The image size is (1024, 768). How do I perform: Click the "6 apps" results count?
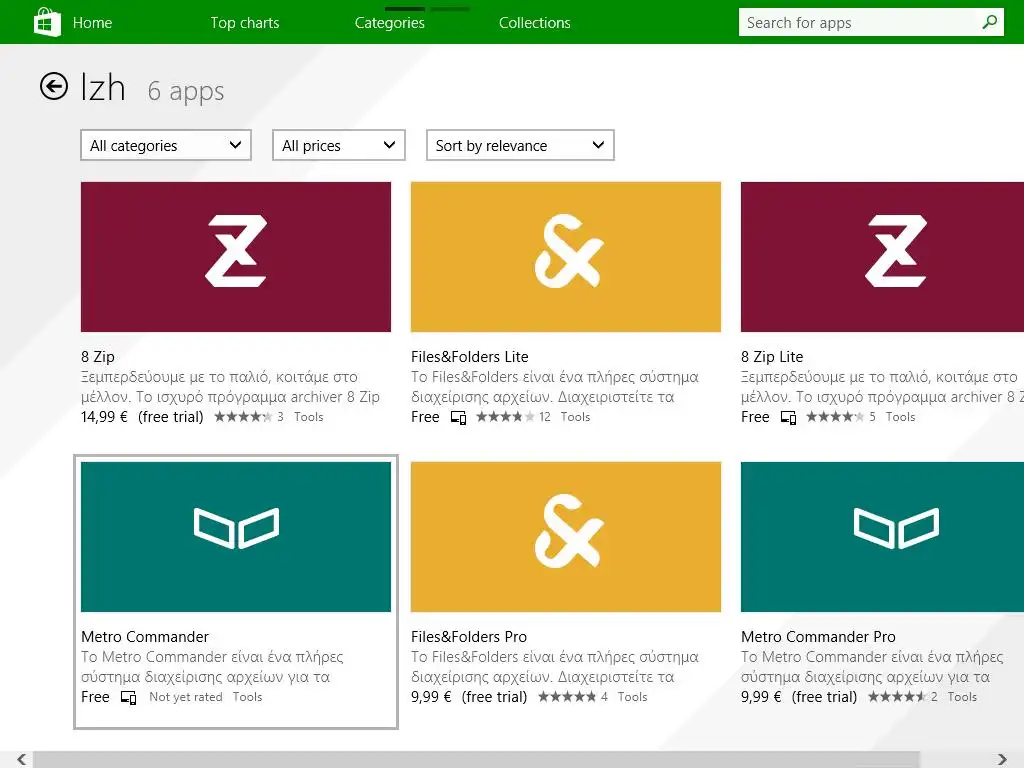185,91
